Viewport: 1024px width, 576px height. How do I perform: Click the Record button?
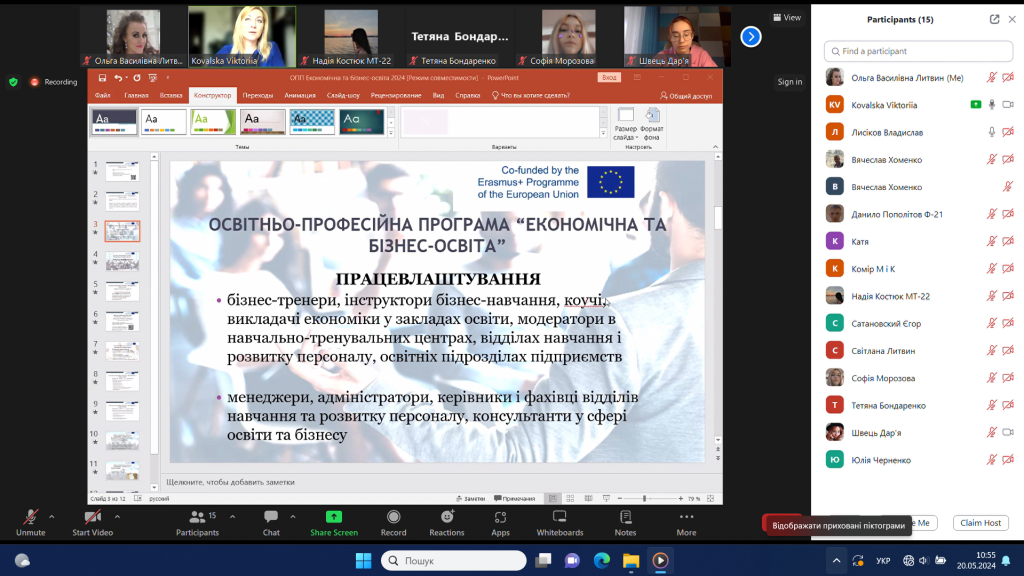pyautogui.click(x=393, y=523)
